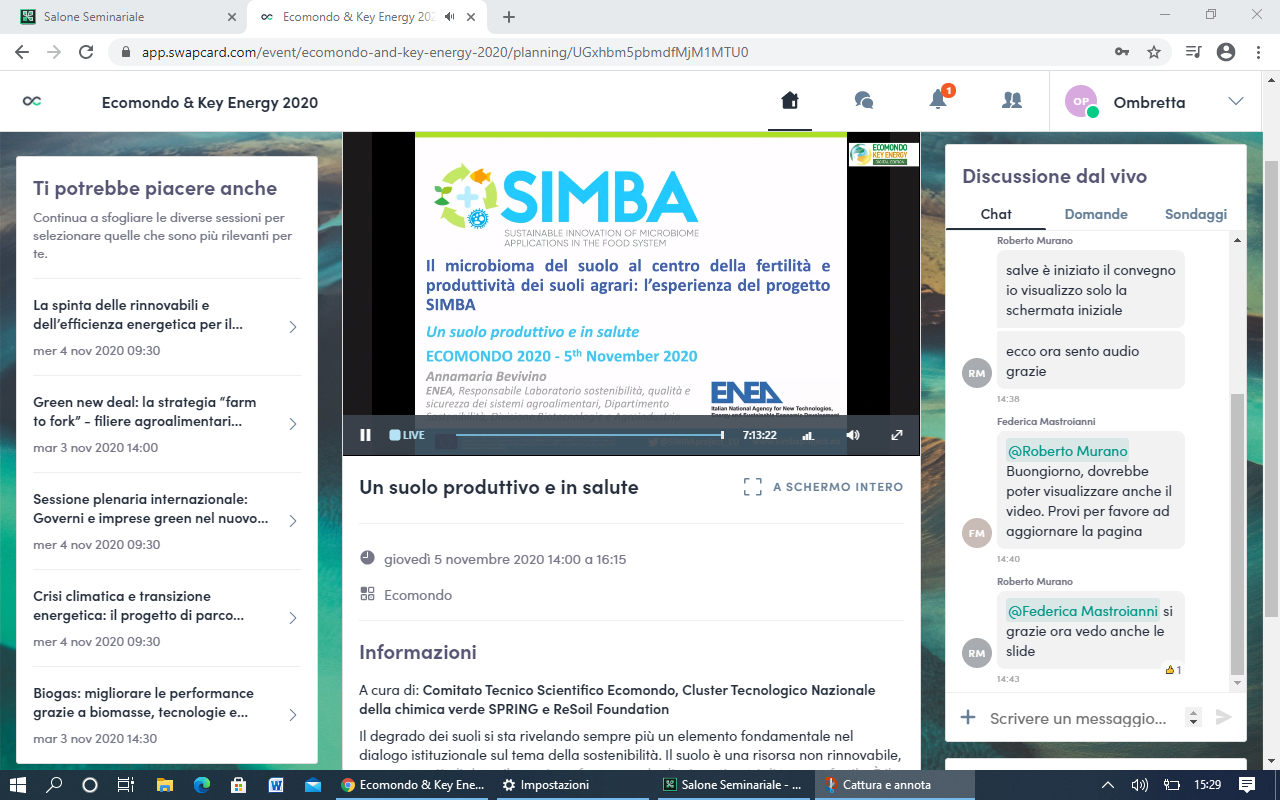Screen dimensions: 1280x800
Task: Switch to the Chat tab
Action: (x=996, y=214)
